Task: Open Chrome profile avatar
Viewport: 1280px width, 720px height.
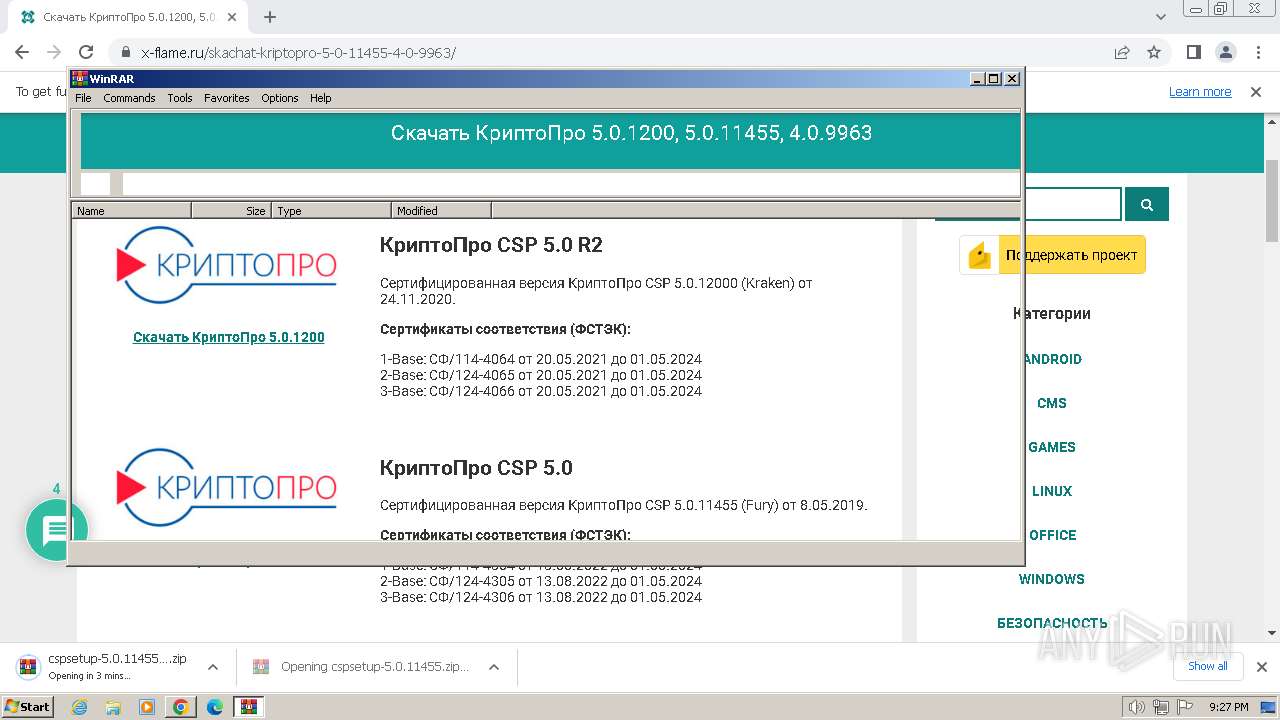Action: (1226, 52)
